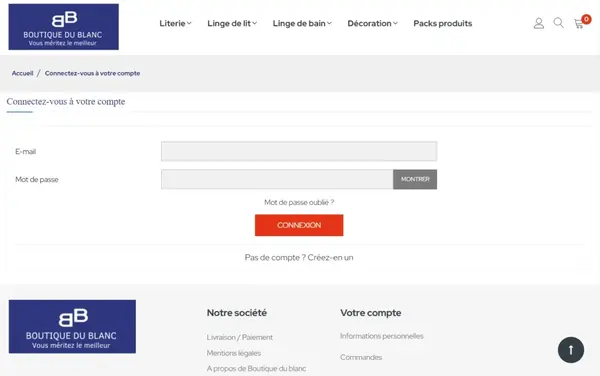This screenshot has width=600, height=376.
Task: Go to Accueil in breadcrumb
Action: click(23, 73)
